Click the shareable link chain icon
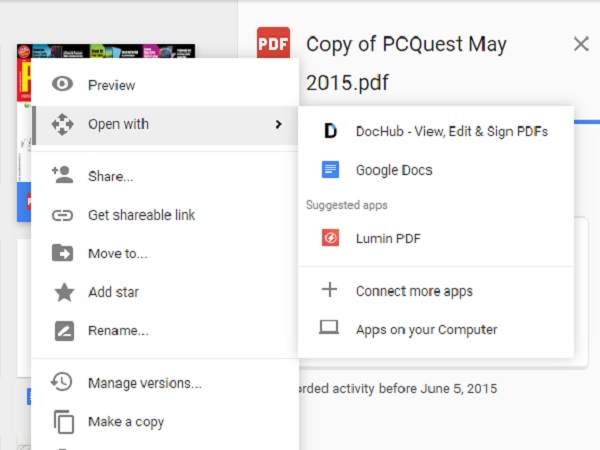Screen dimensions: 600x450 [x=62, y=215]
